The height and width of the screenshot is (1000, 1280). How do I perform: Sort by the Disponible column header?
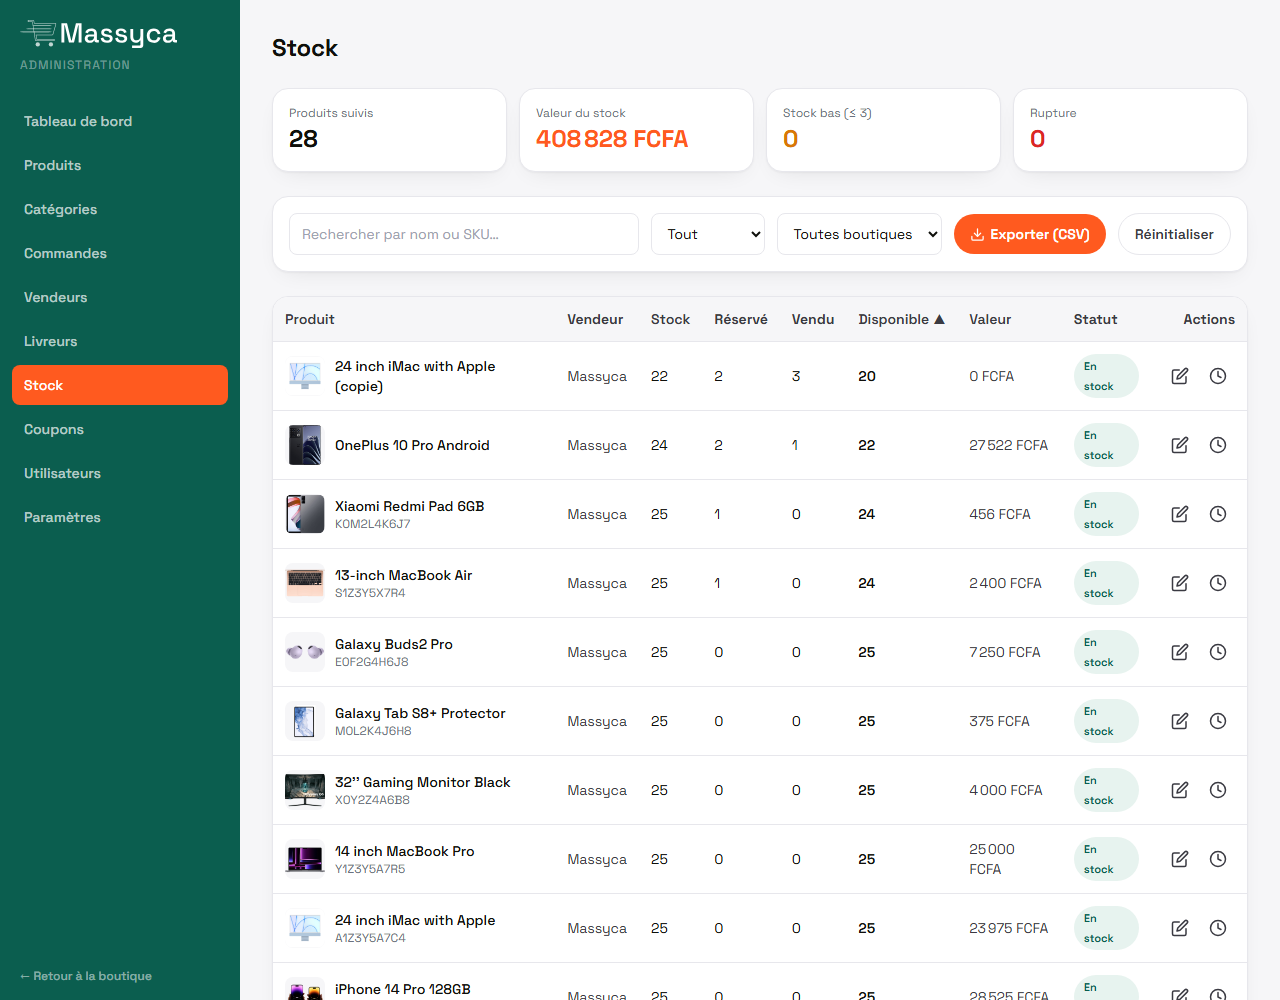(901, 319)
